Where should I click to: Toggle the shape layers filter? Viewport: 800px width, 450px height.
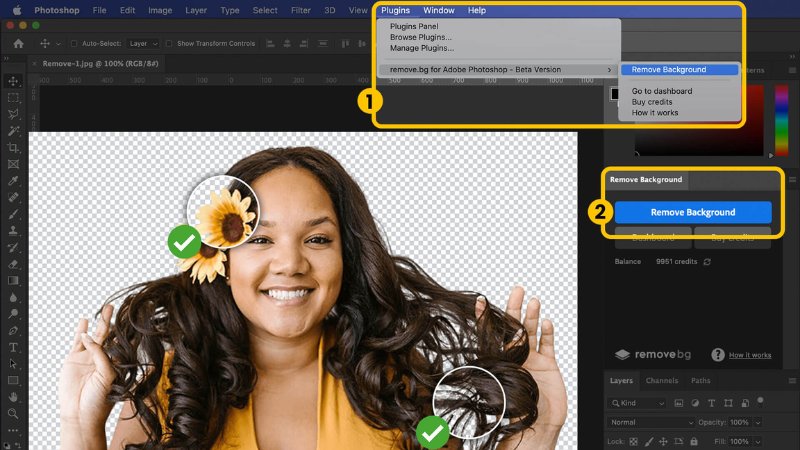tap(728, 403)
